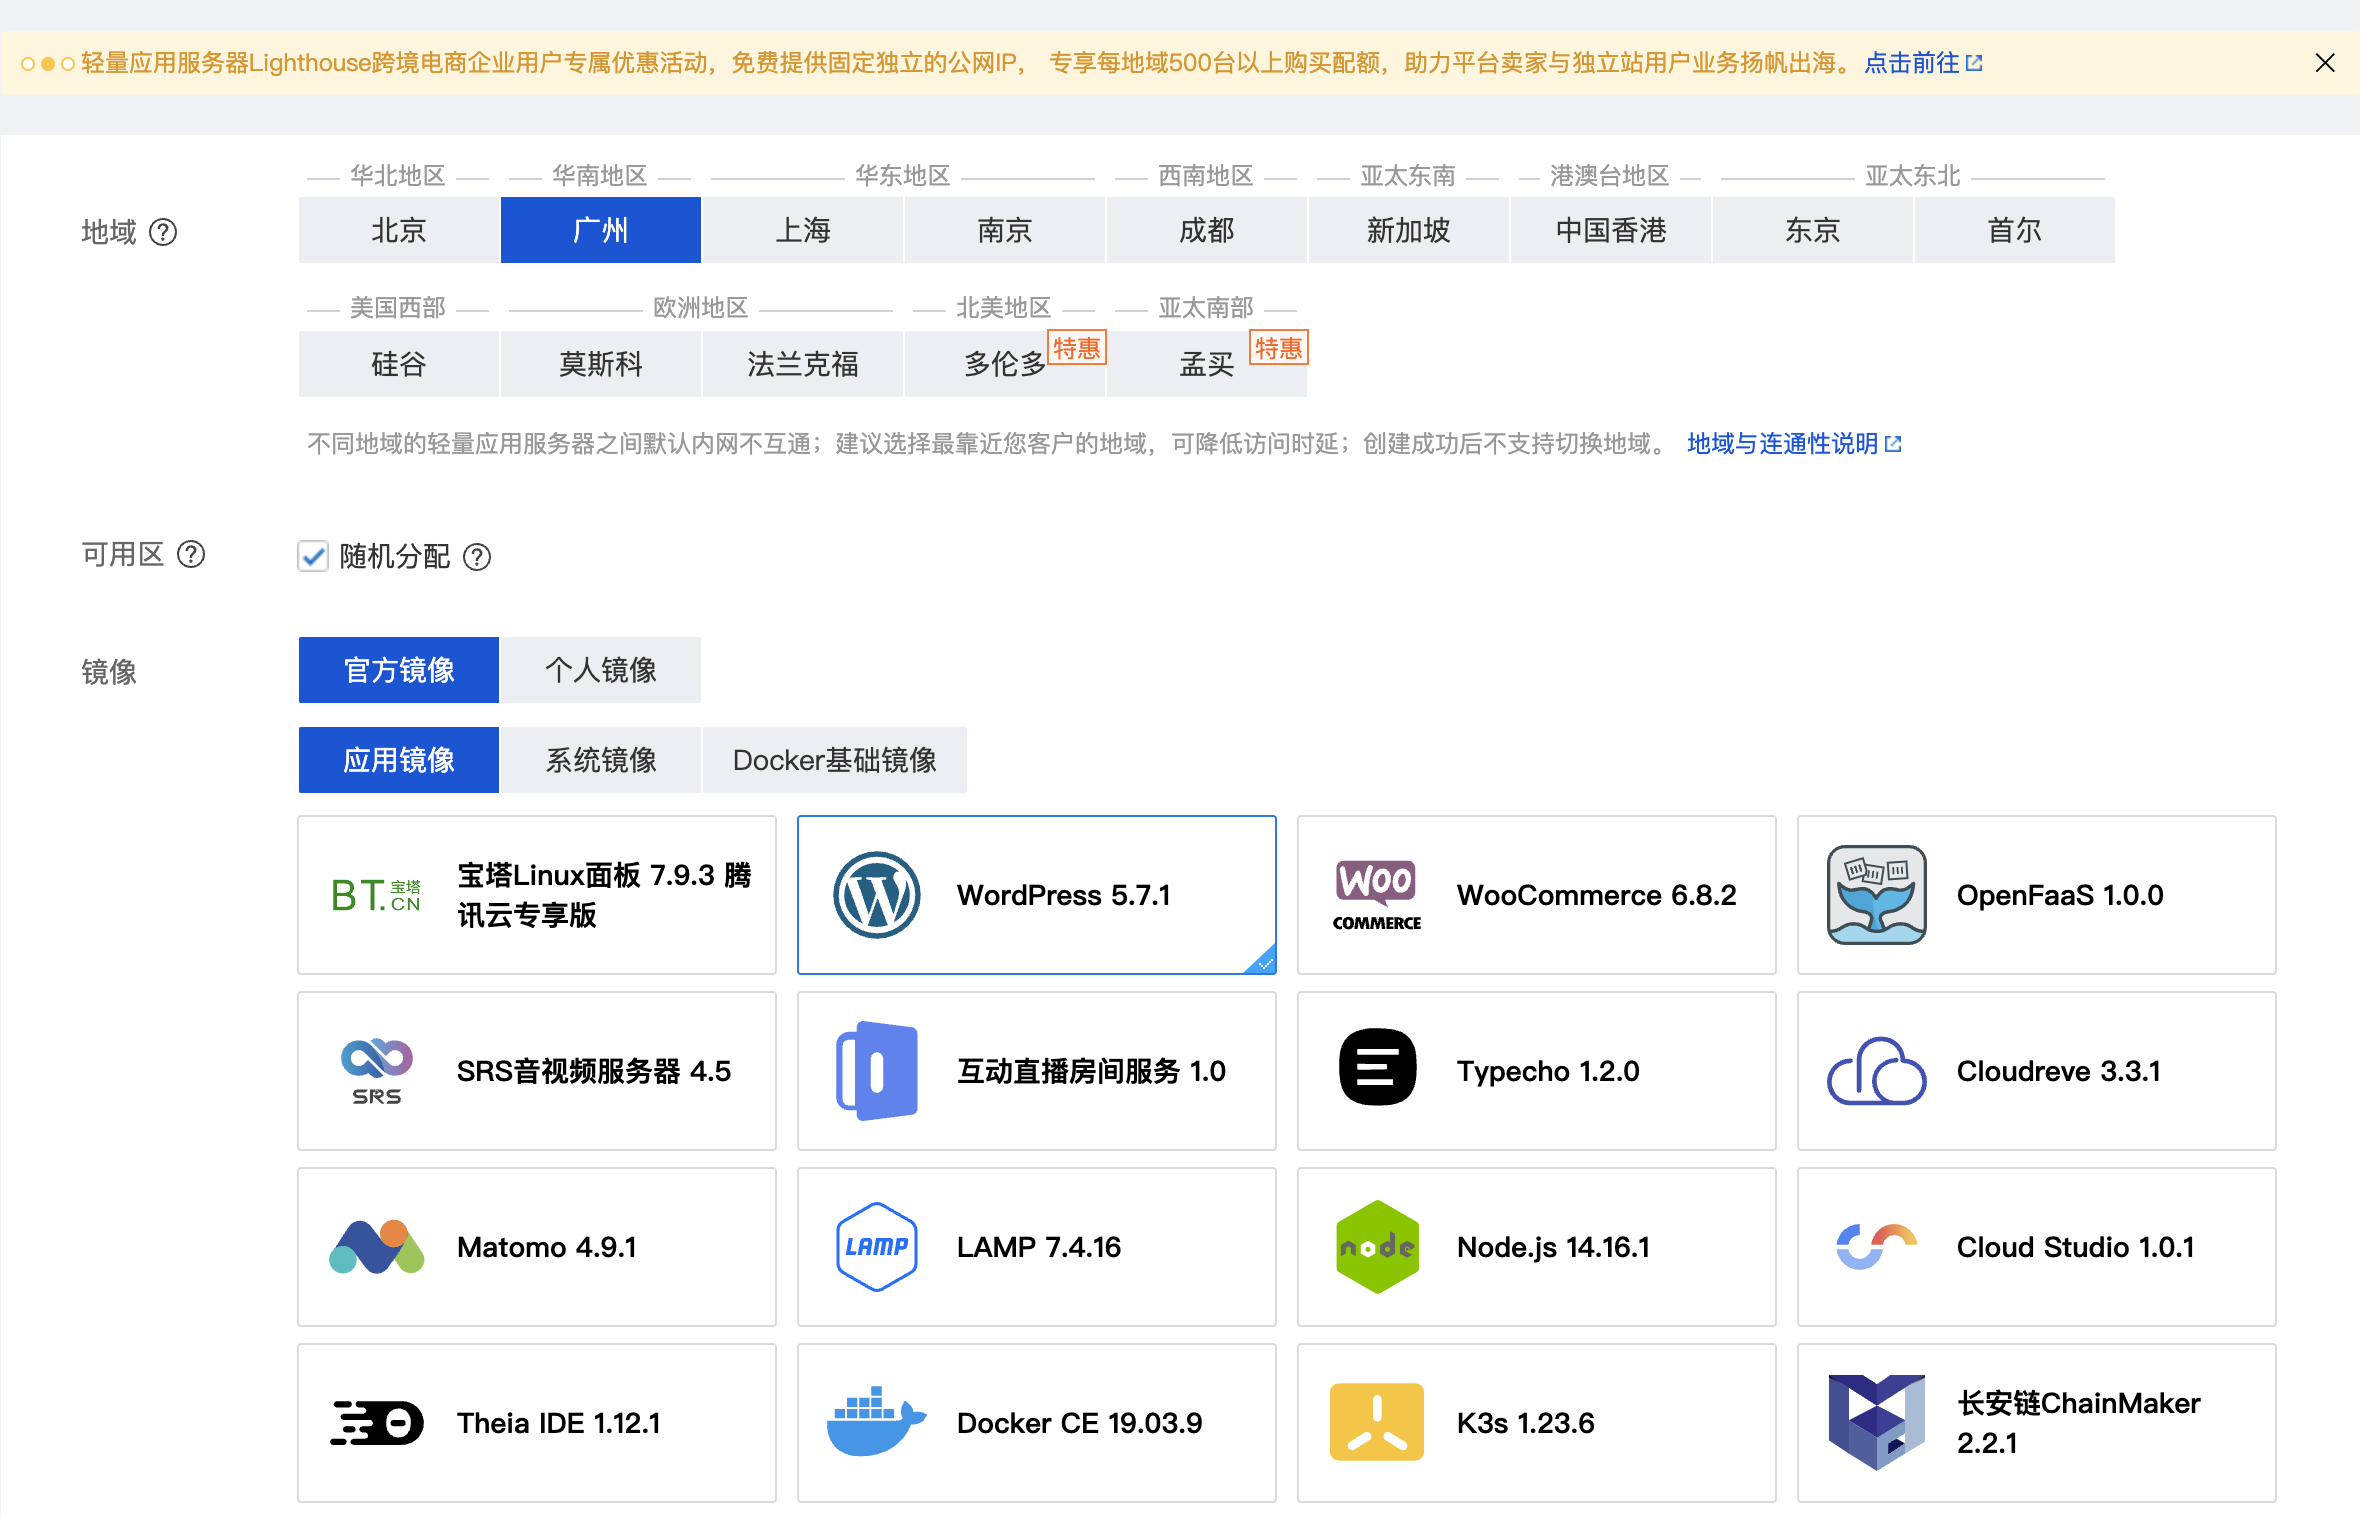This screenshot has width=2360, height=1518.
Task: Choose the 莫斯科 region
Action: [x=601, y=364]
